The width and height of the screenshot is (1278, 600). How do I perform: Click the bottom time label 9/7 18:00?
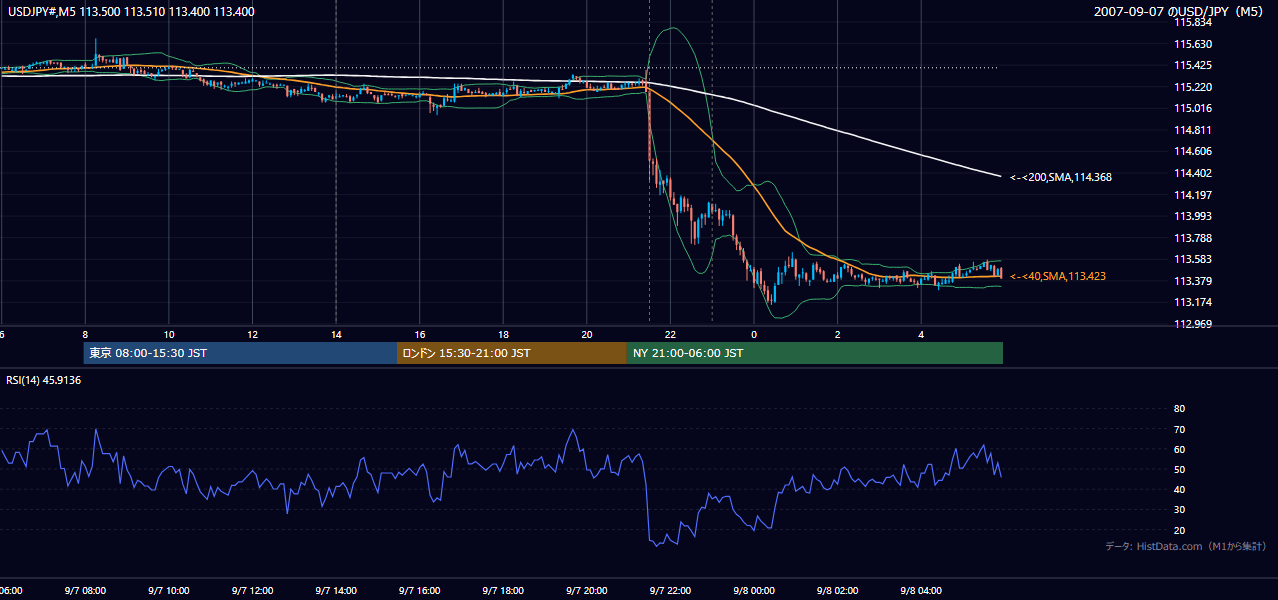click(x=503, y=590)
